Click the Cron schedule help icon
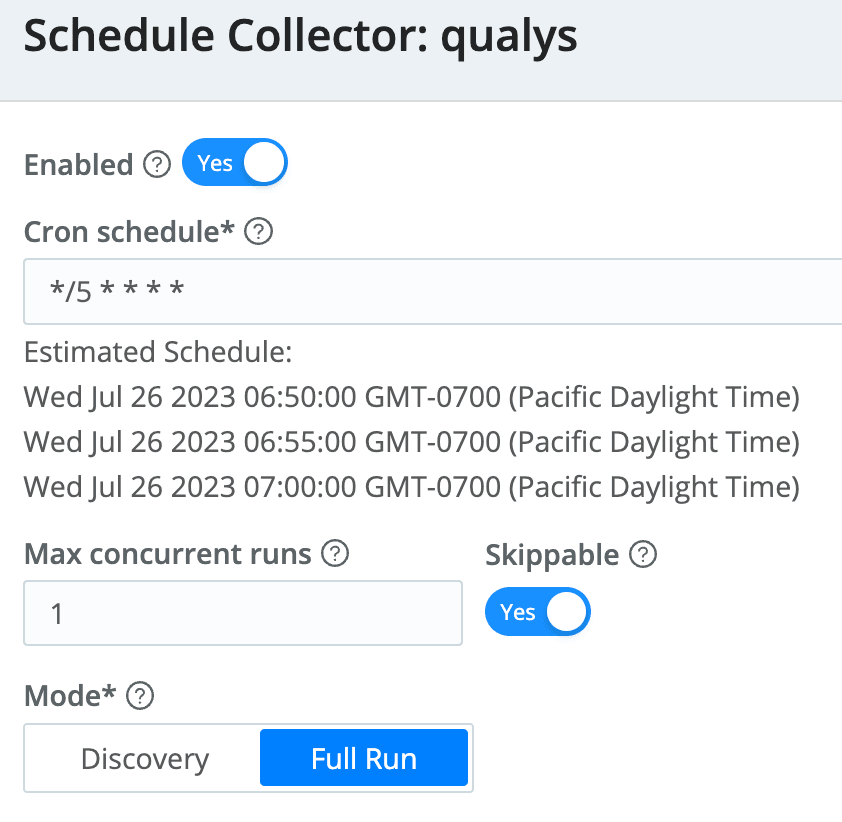 [x=259, y=233]
